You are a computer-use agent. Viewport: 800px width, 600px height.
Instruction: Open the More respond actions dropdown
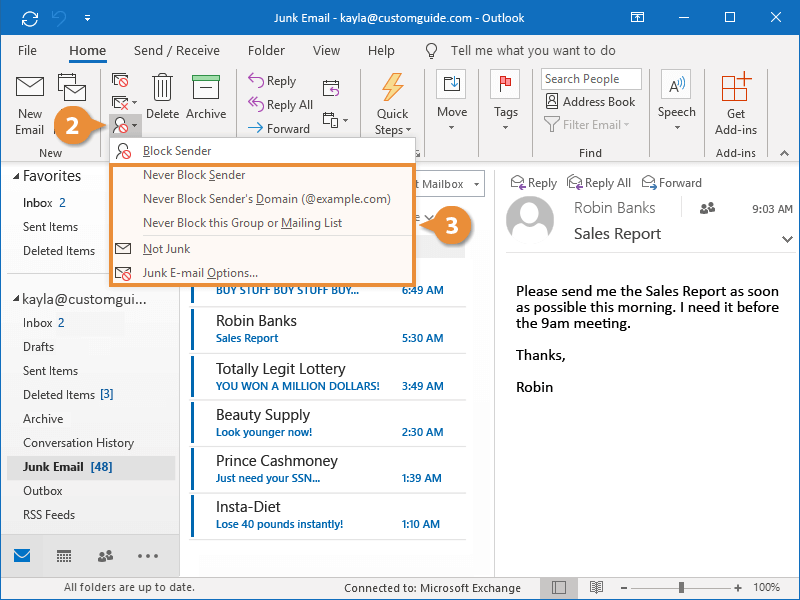tap(335, 120)
